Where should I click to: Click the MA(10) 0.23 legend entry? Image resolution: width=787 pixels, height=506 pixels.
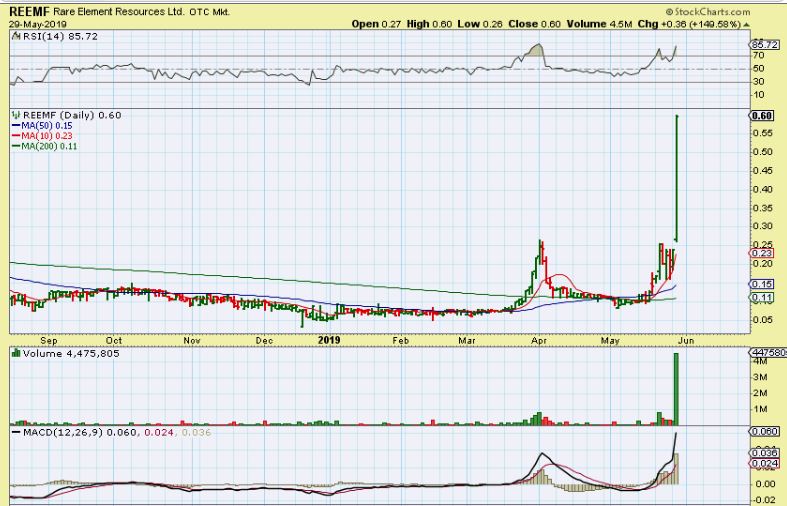point(47,136)
